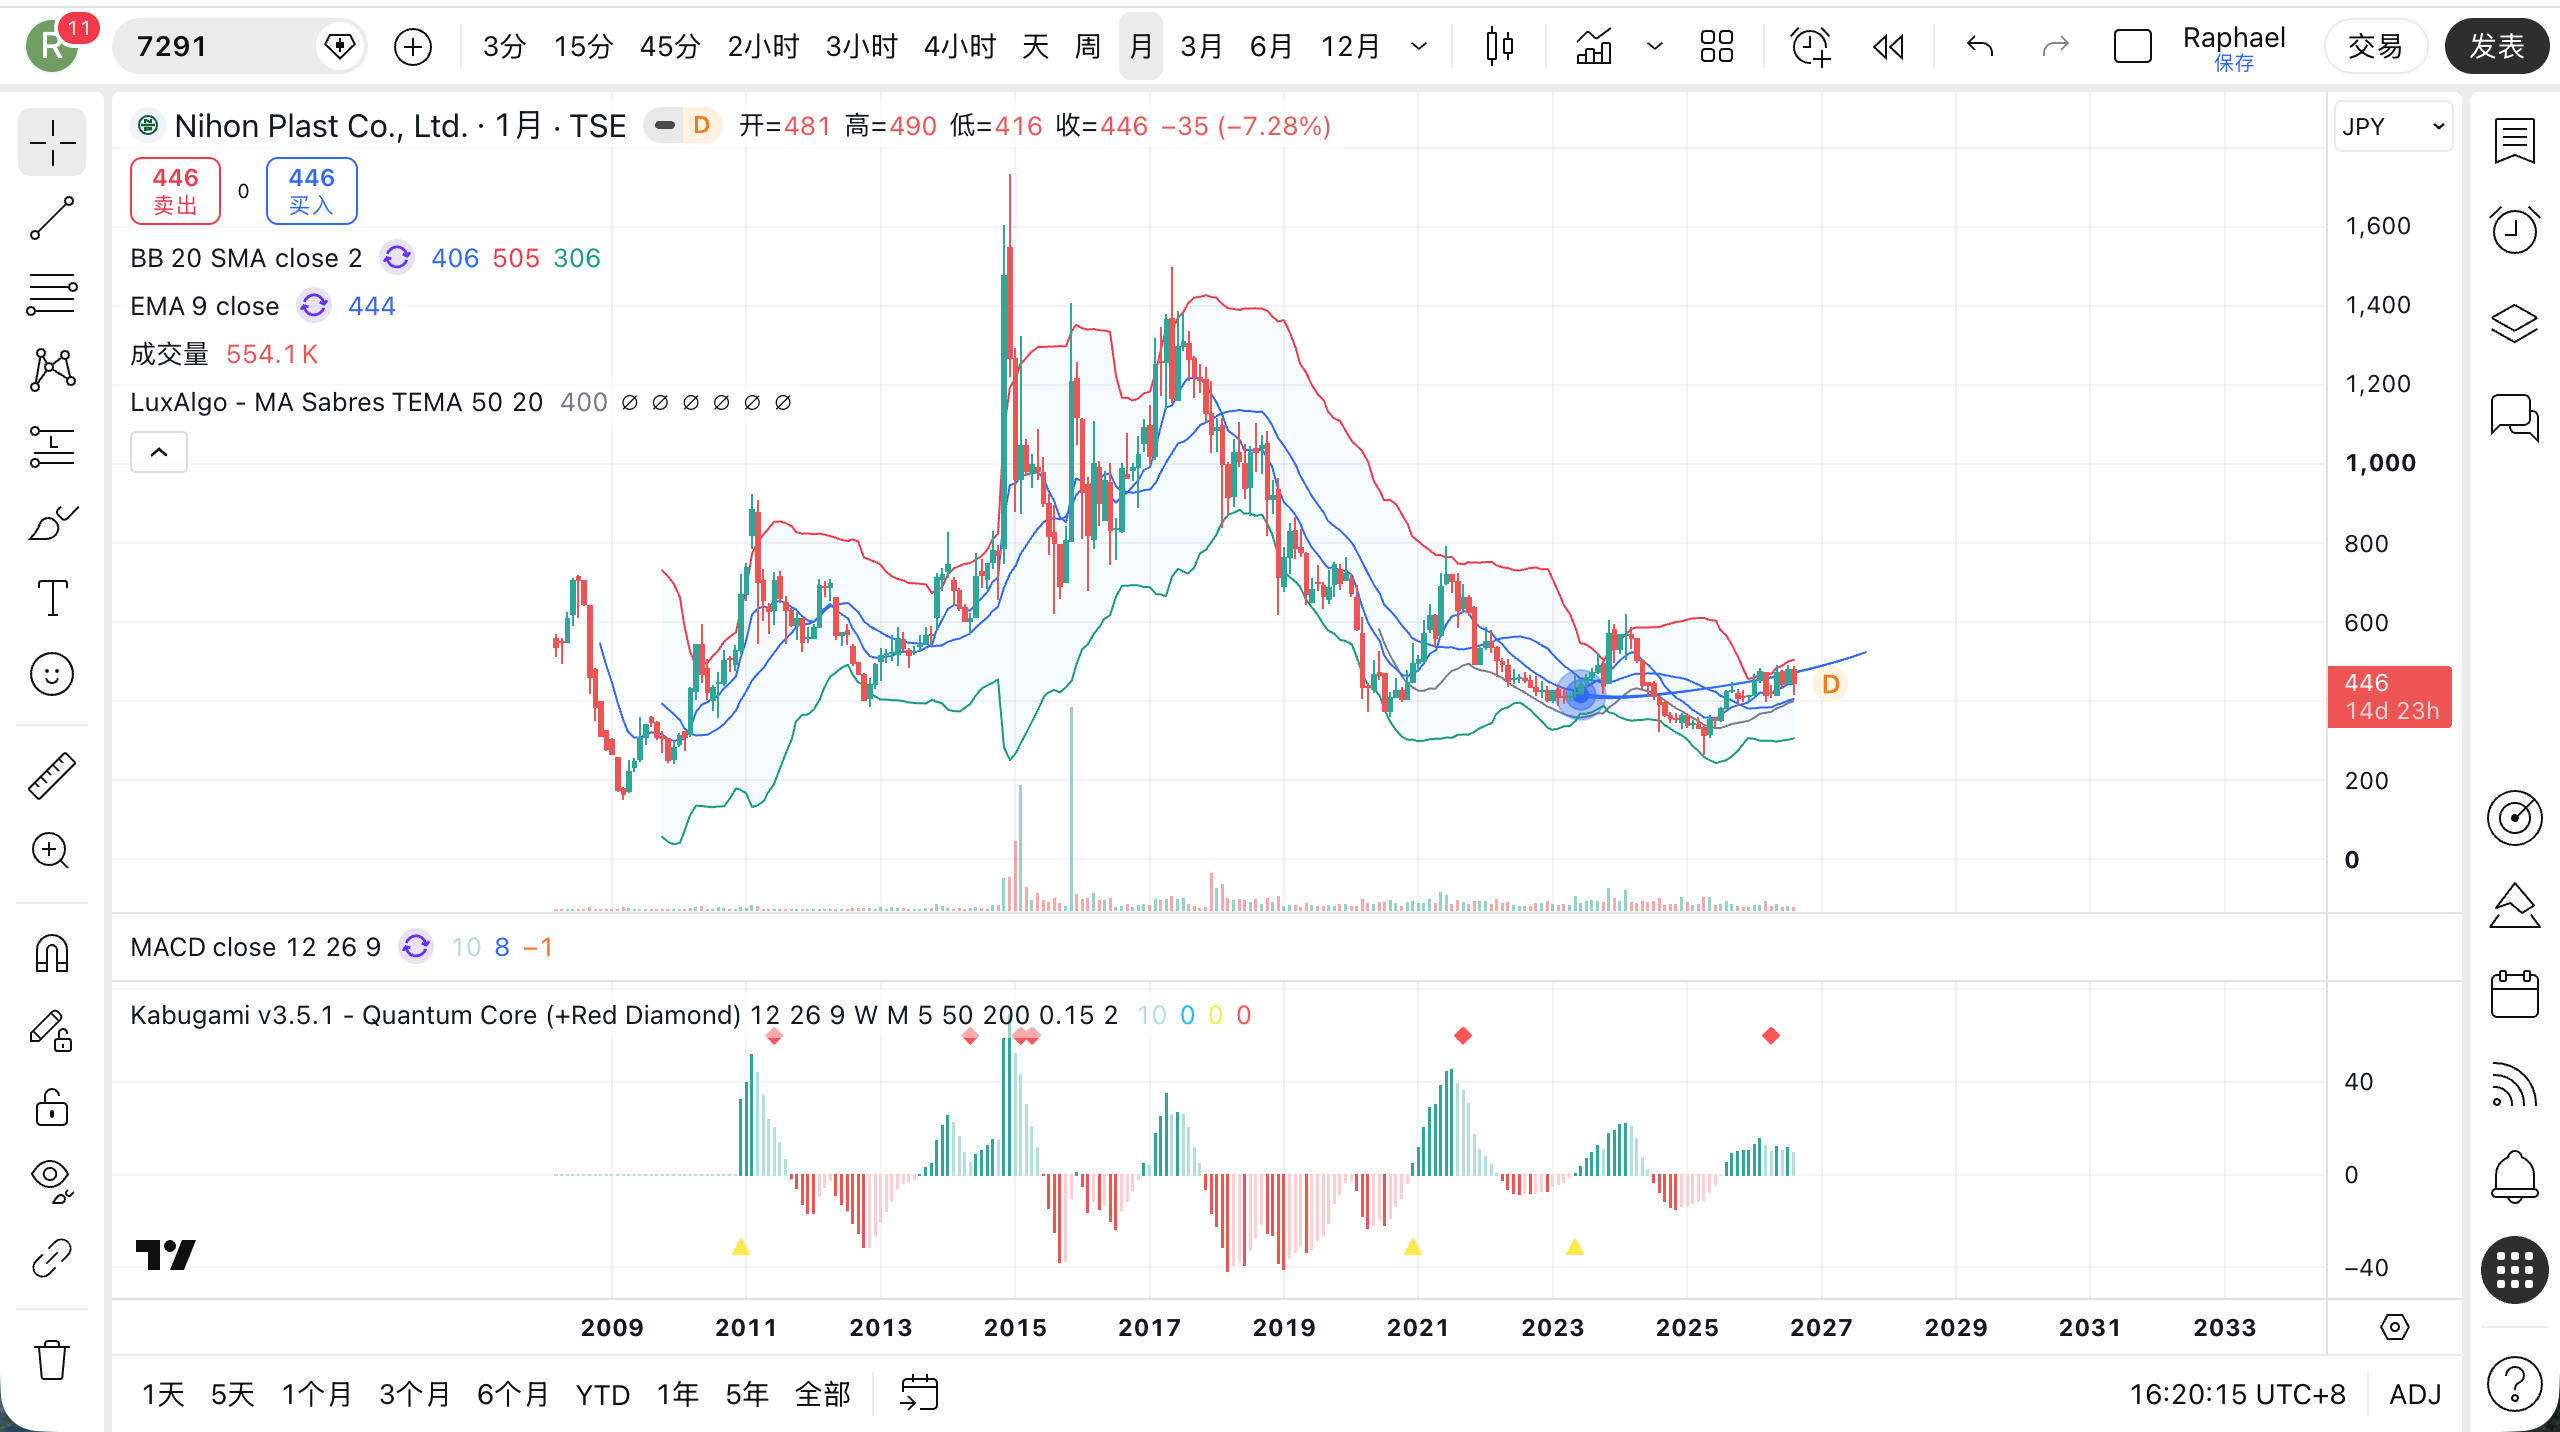
Task: Select the text annotation tool
Action: [x=52, y=598]
